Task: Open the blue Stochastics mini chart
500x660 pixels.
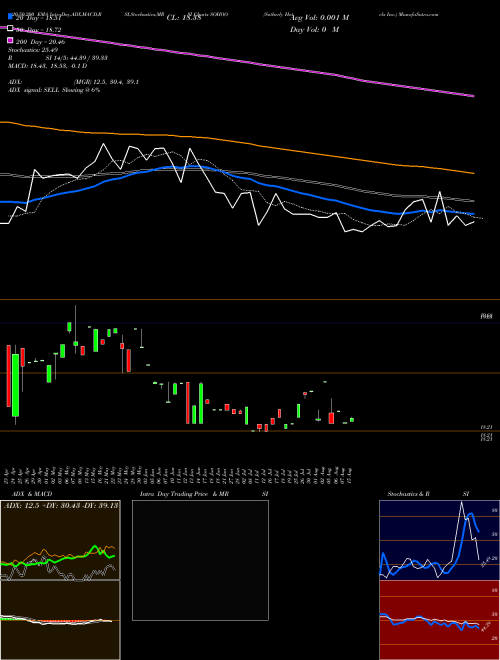Action: (439, 540)
